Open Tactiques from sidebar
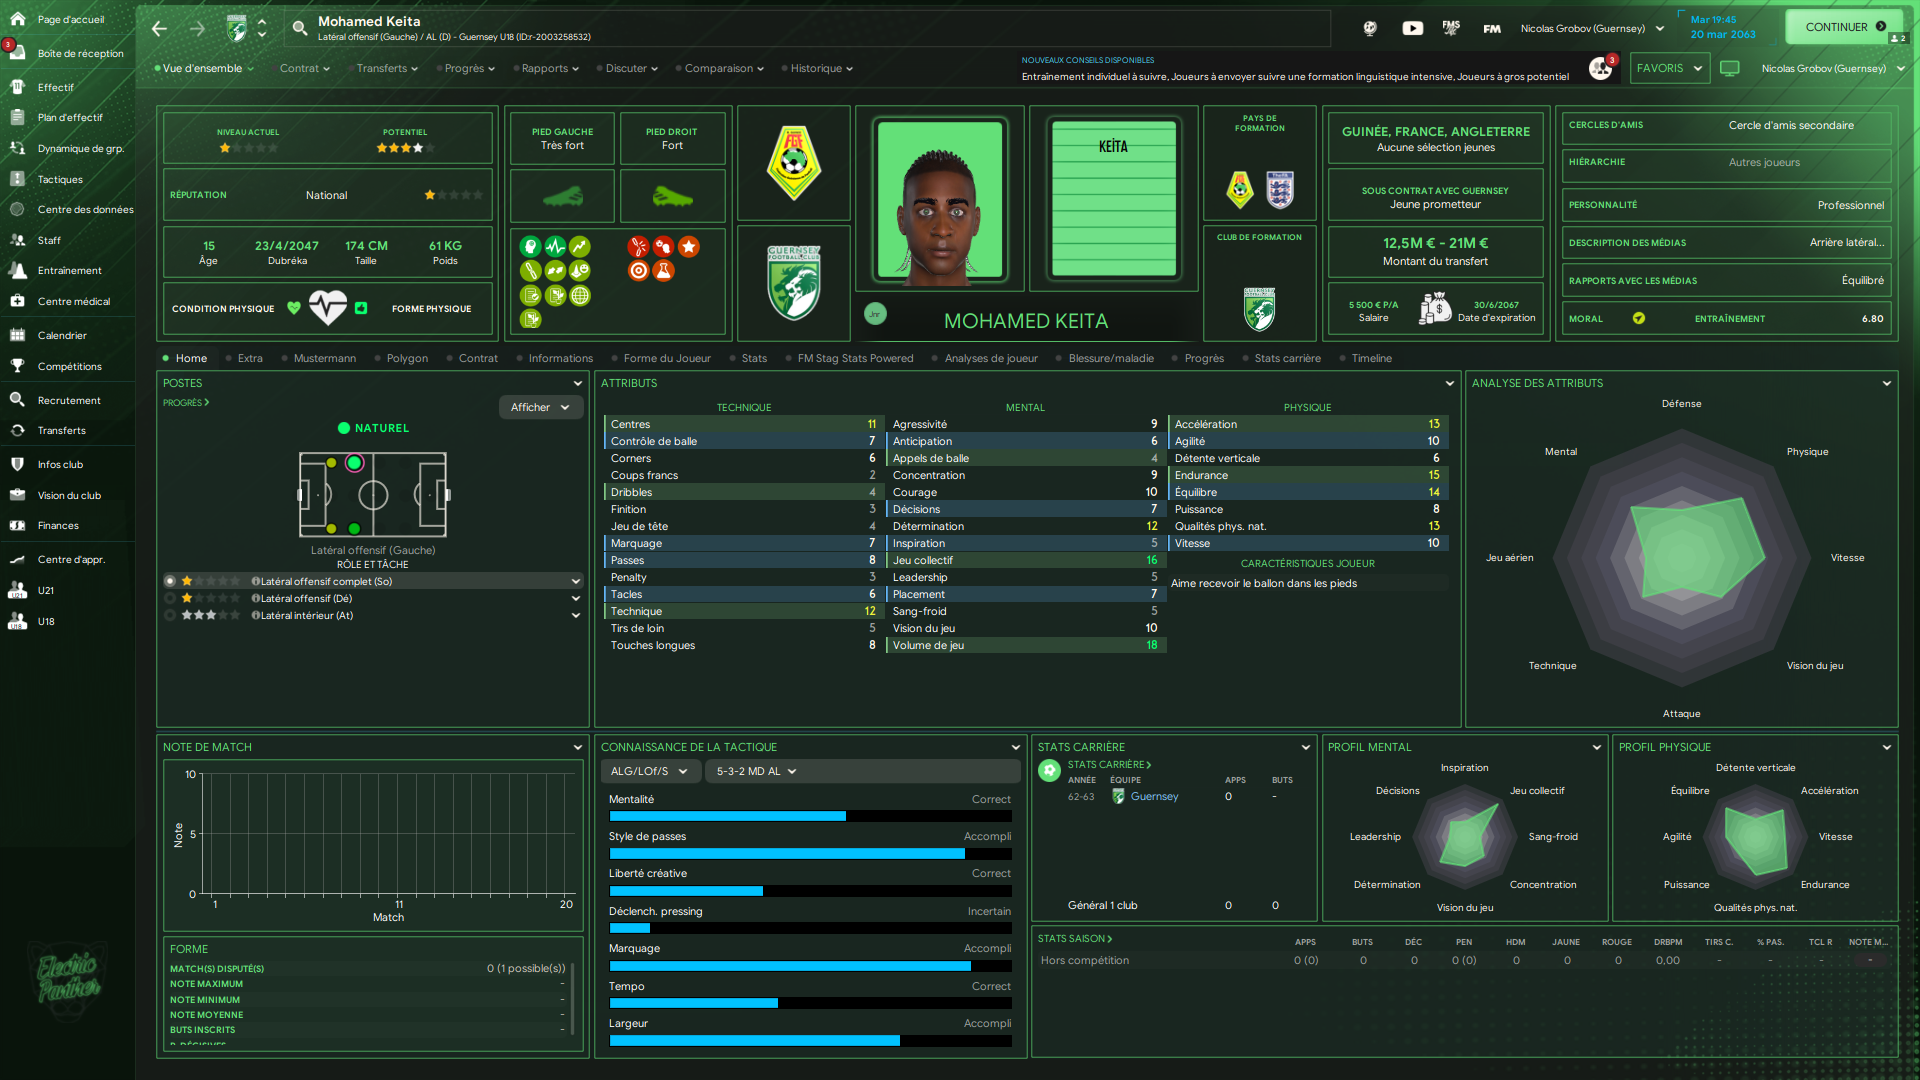 coord(60,179)
